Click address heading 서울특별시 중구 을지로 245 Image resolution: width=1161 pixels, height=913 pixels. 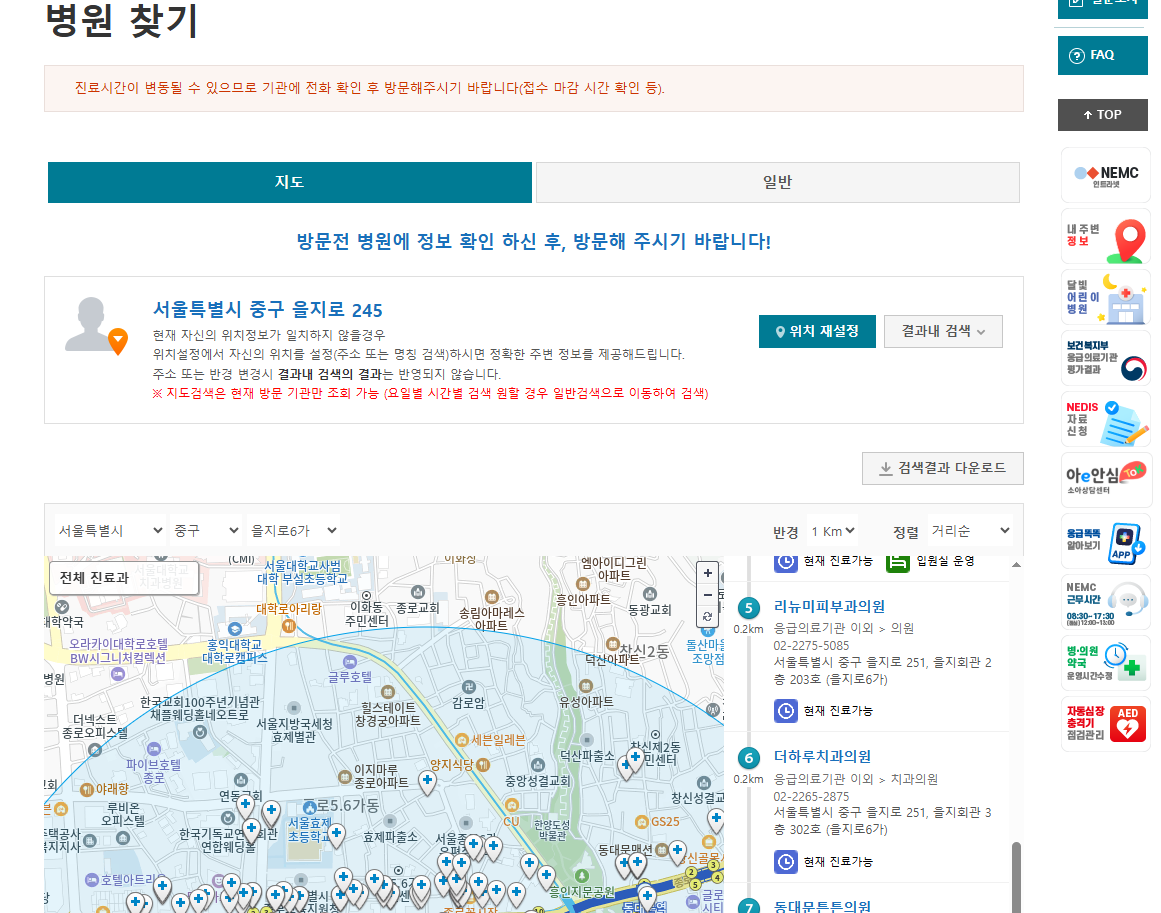click(267, 310)
